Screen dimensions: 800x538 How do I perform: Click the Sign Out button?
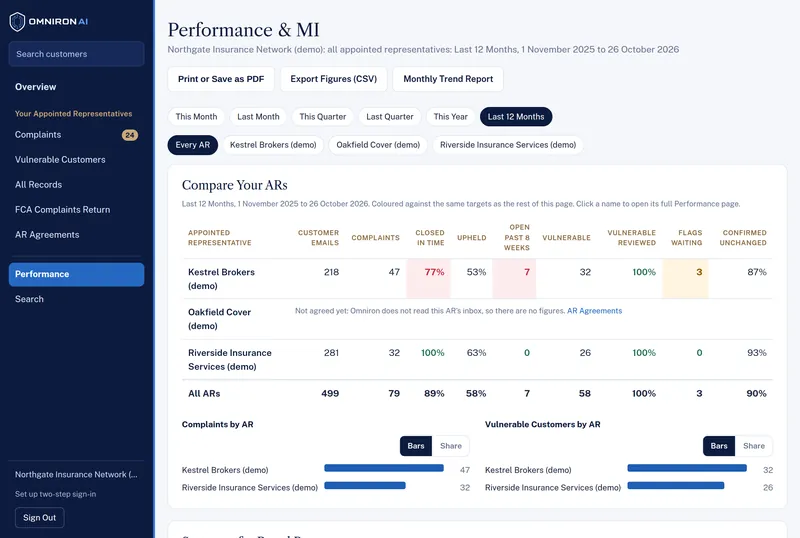click(x=39, y=518)
